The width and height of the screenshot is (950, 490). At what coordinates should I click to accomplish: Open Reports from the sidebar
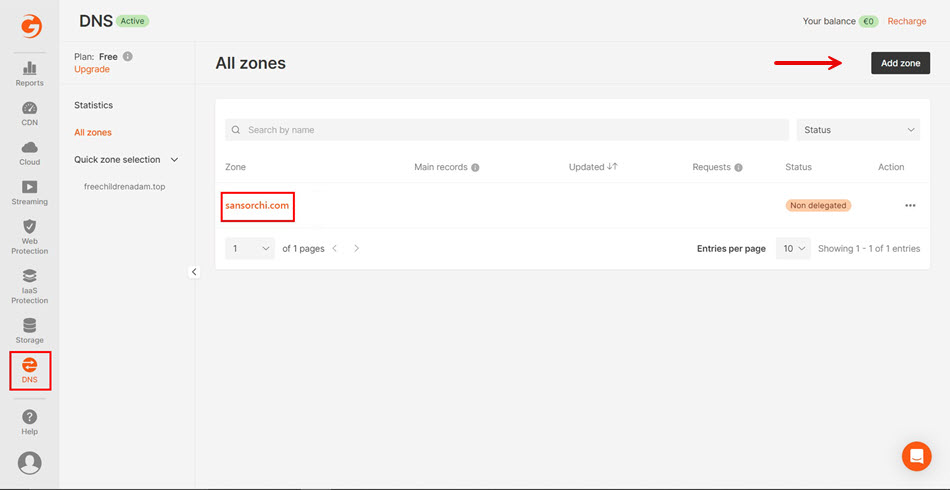[x=29, y=73]
